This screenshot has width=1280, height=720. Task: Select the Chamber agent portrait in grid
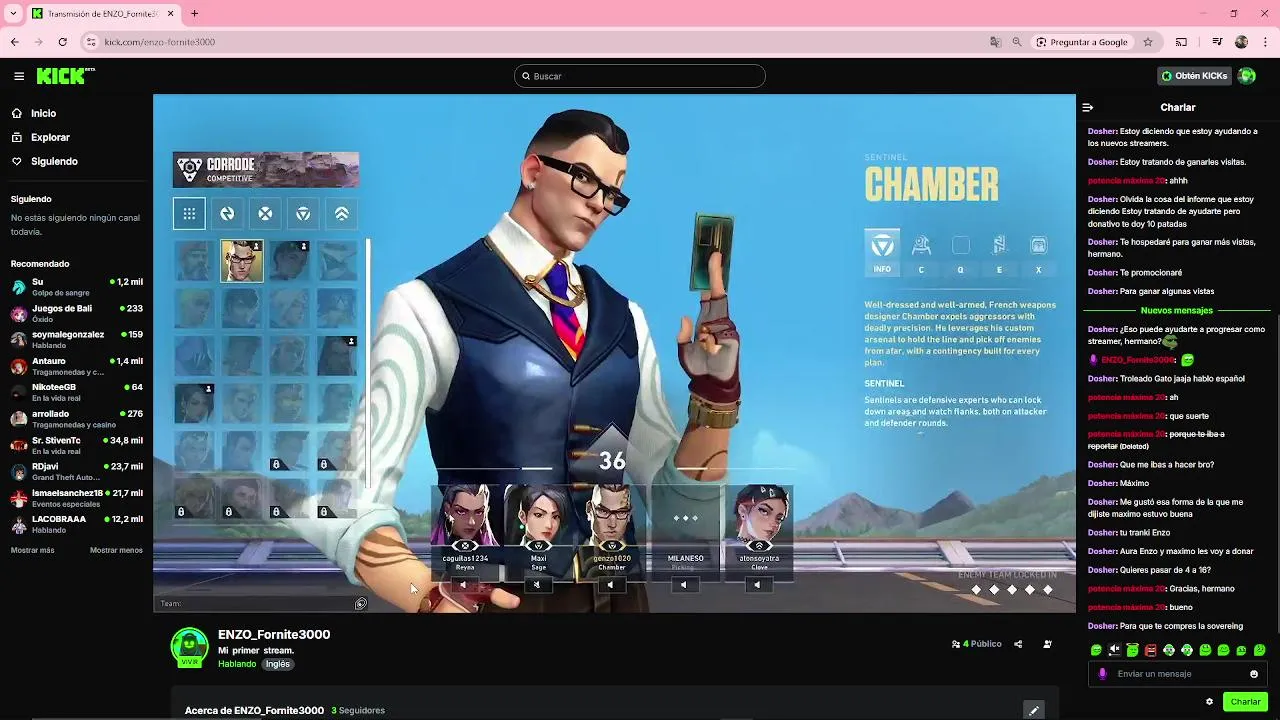pos(242,261)
